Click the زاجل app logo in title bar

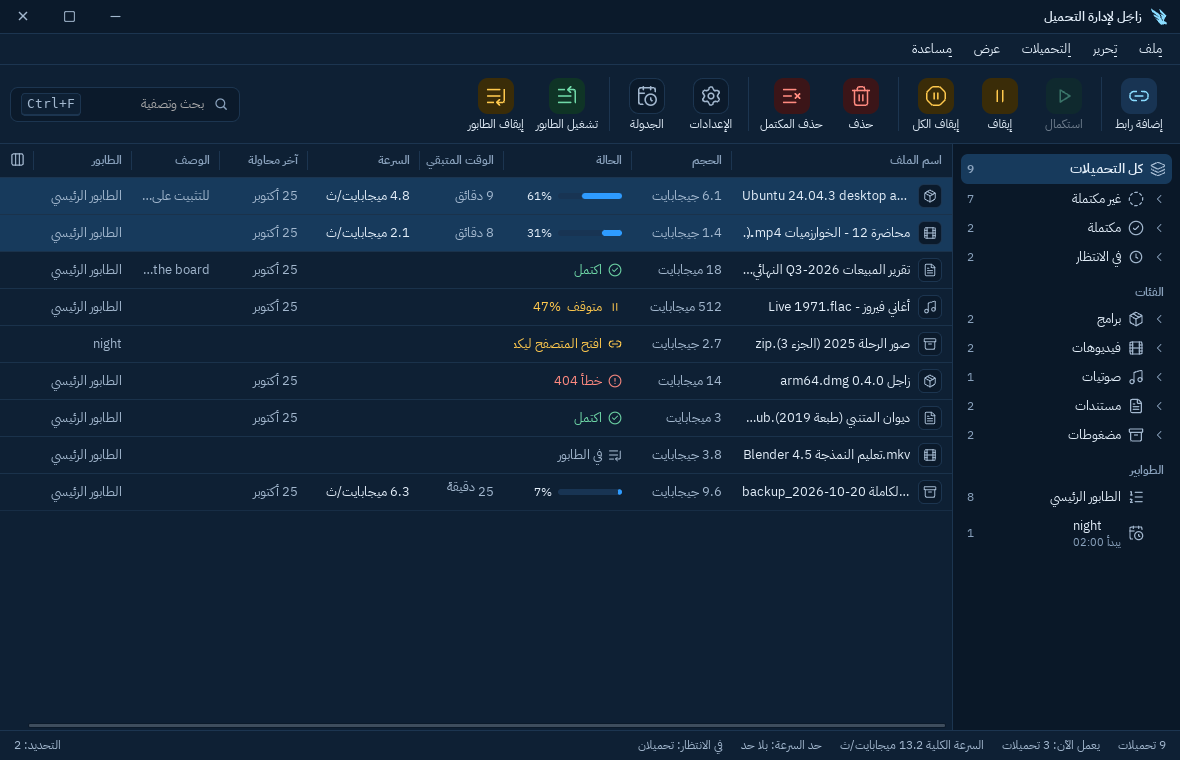coord(1159,17)
